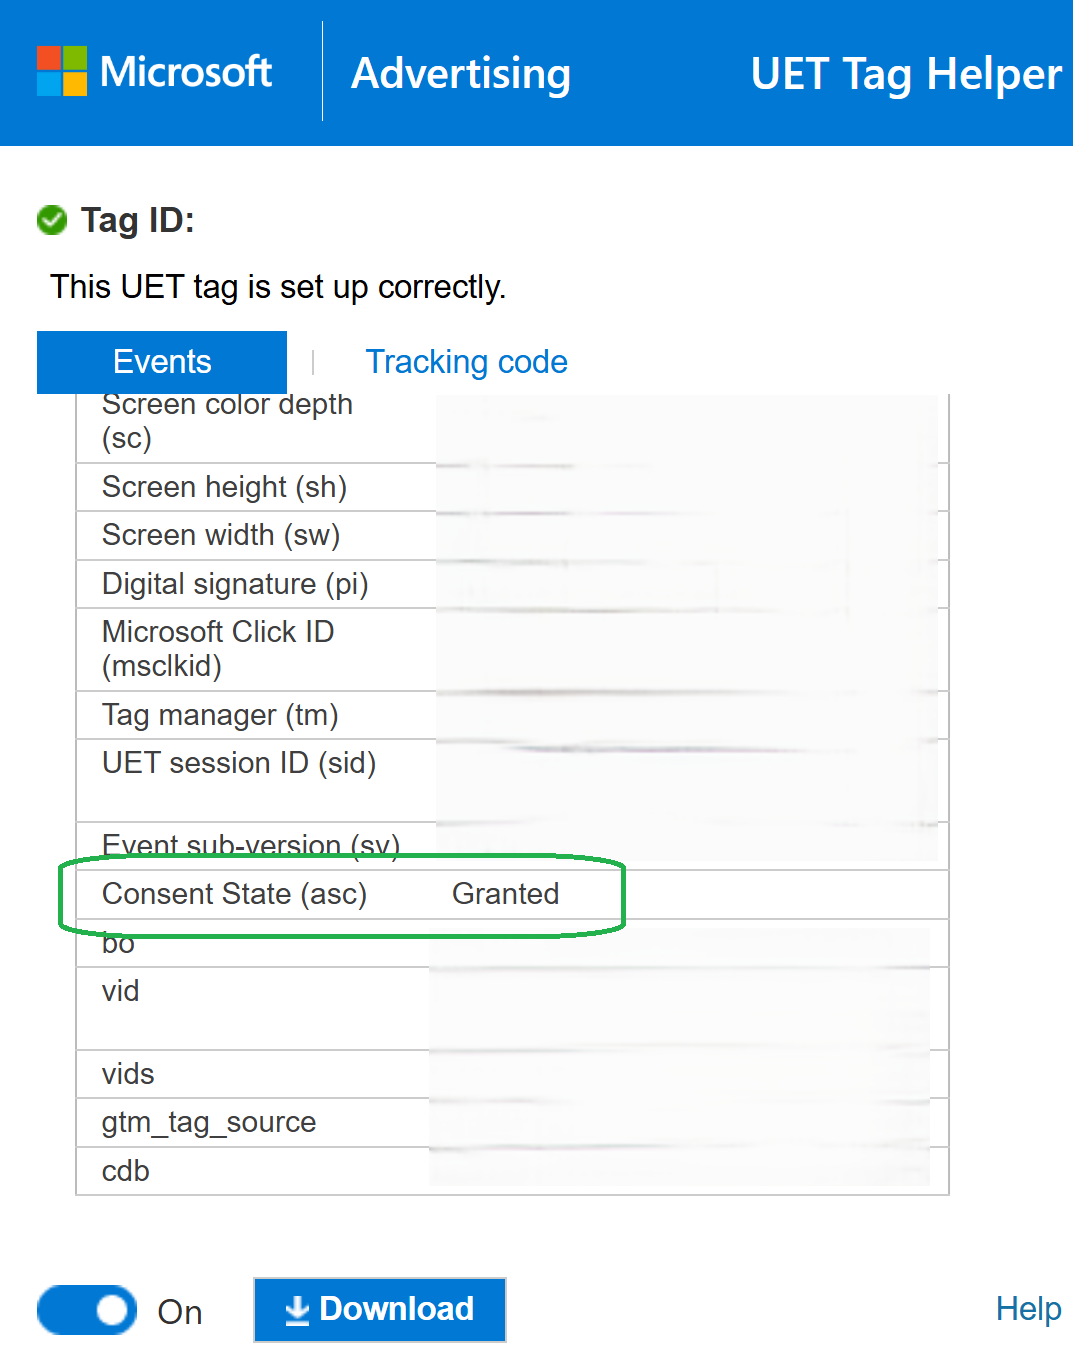Viewport: 1073px width, 1370px height.
Task: Click the Microsoft Click ID (msclkid) row
Action: [218, 649]
